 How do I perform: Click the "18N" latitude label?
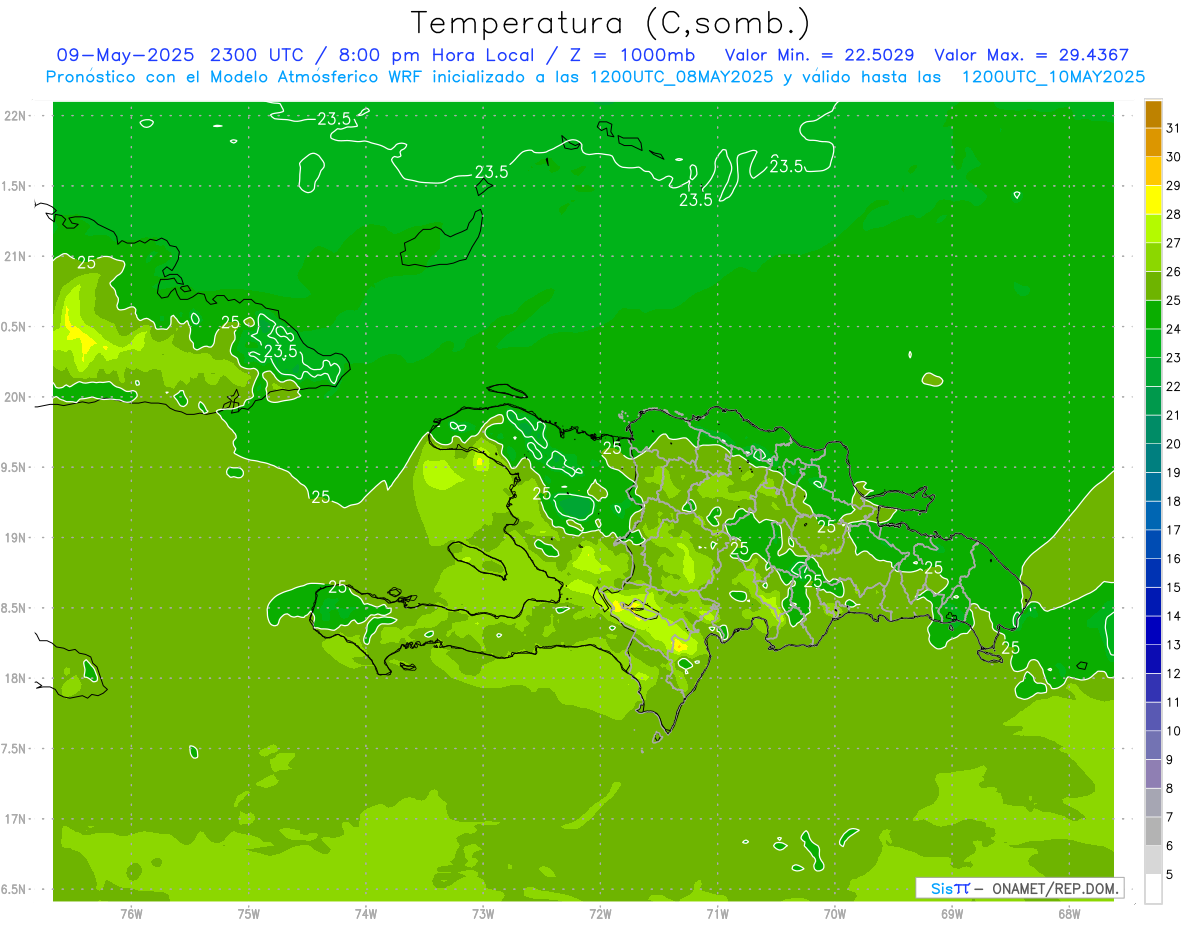click(x=16, y=678)
